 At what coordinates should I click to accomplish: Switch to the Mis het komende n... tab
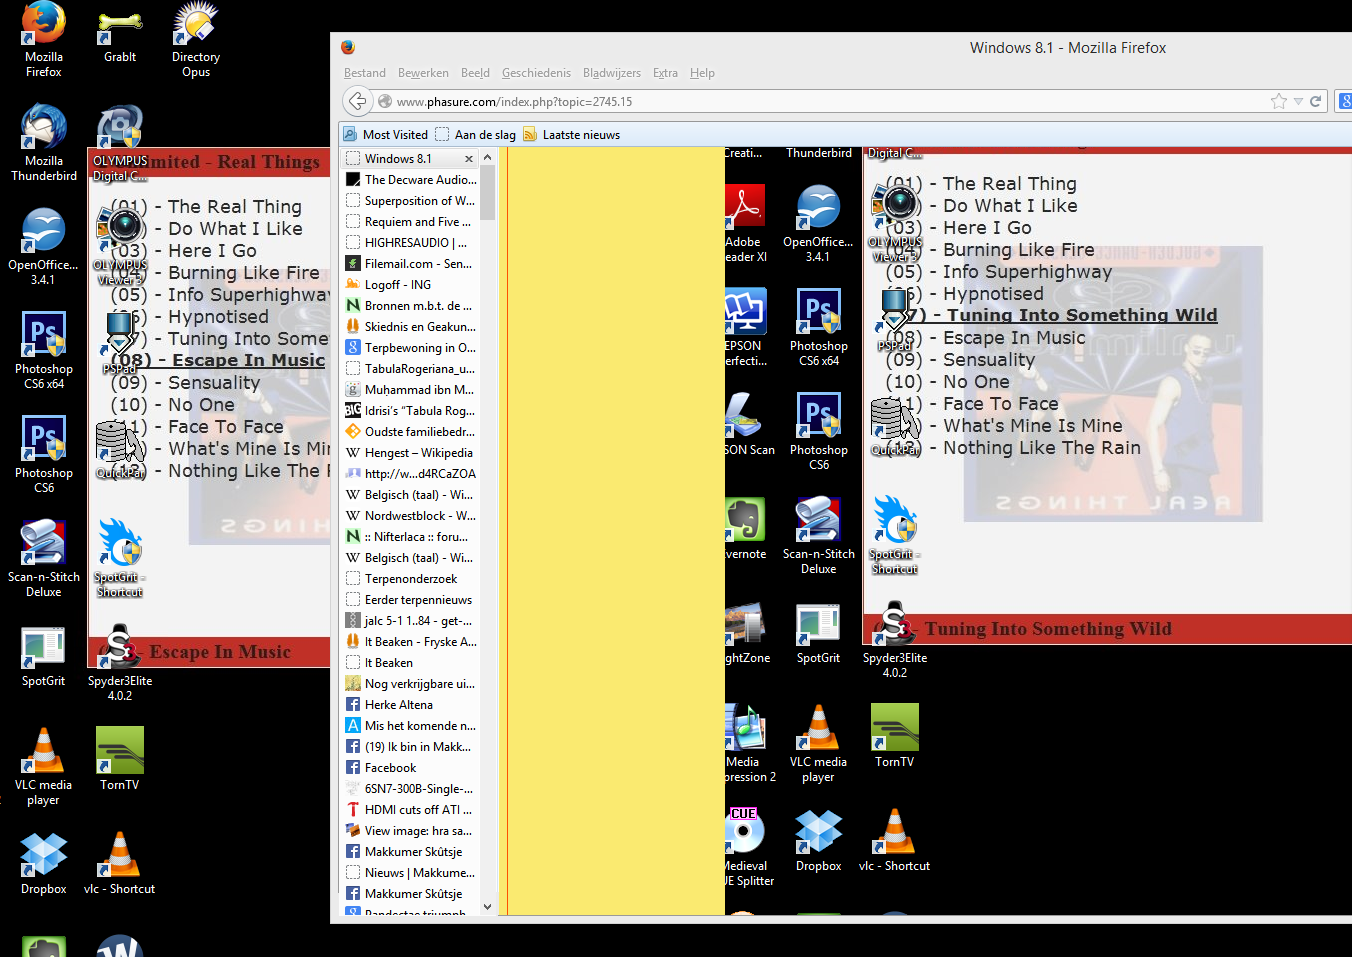tap(410, 726)
